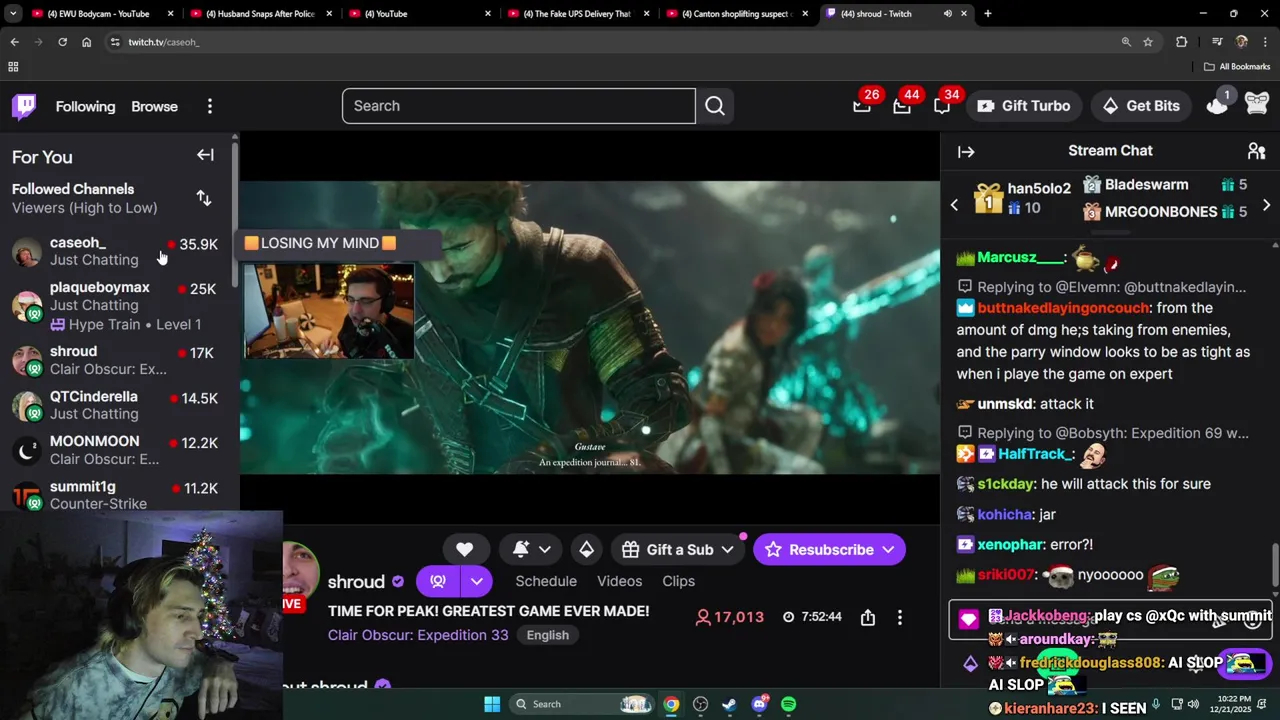Open the user profile avatar menu
Image resolution: width=1280 pixels, height=720 pixels.
point(1257,104)
